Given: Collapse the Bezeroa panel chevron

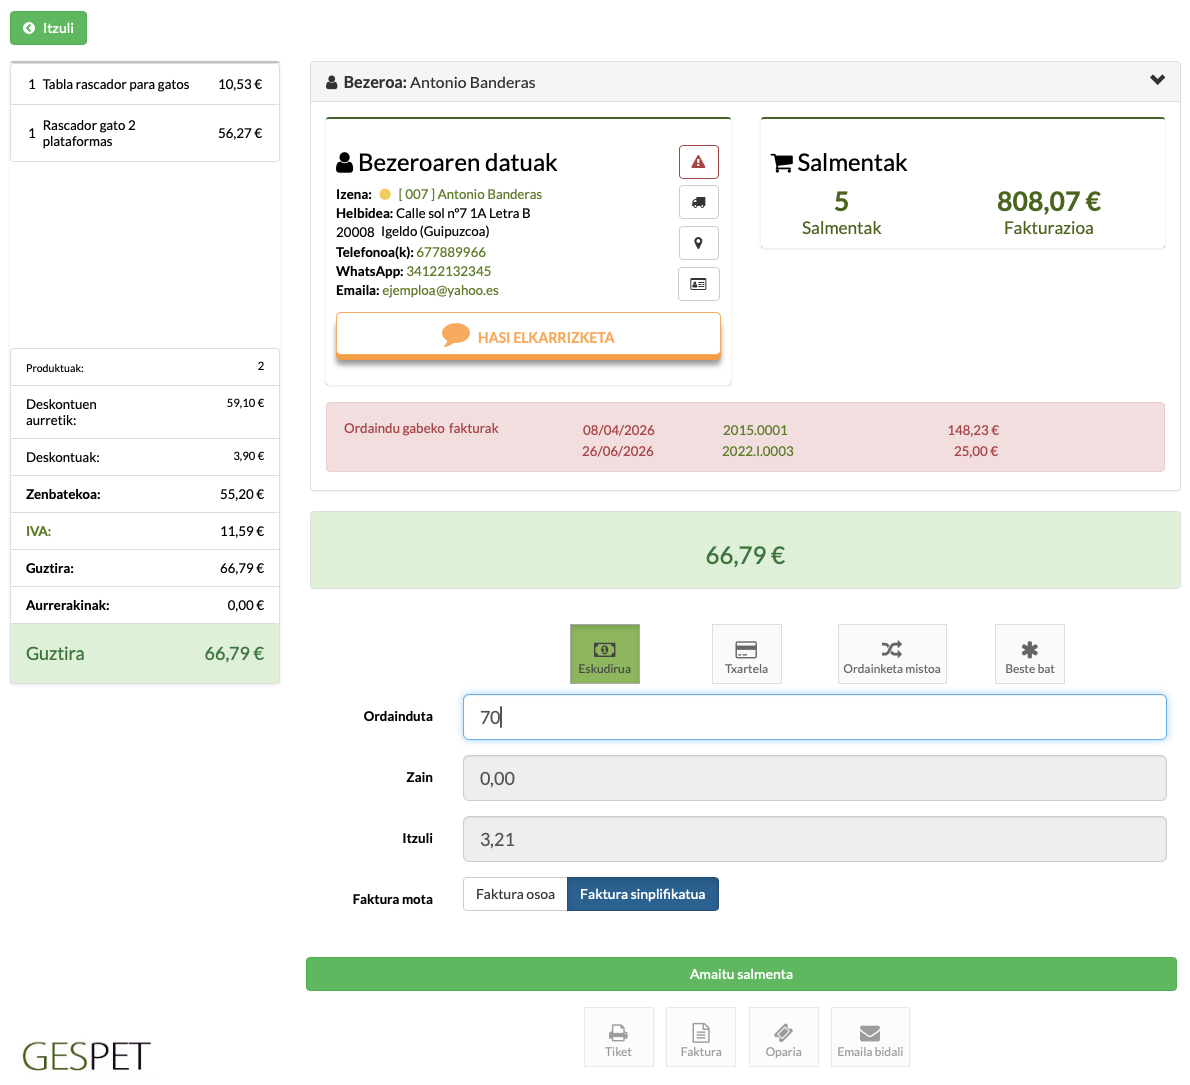Looking at the screenshot, I should click(1157, 80).
